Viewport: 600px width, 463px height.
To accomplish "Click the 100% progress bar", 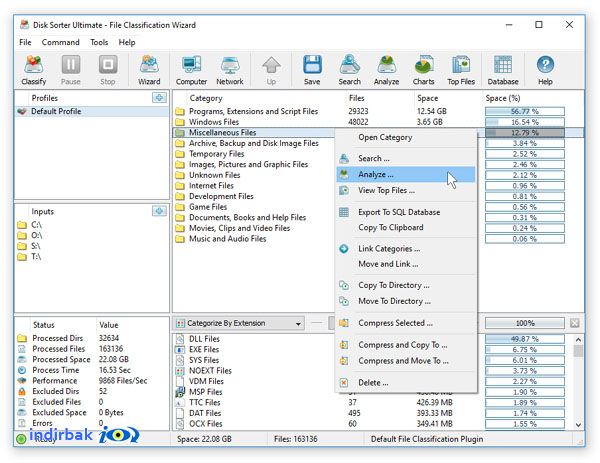I will click(525, 323).
